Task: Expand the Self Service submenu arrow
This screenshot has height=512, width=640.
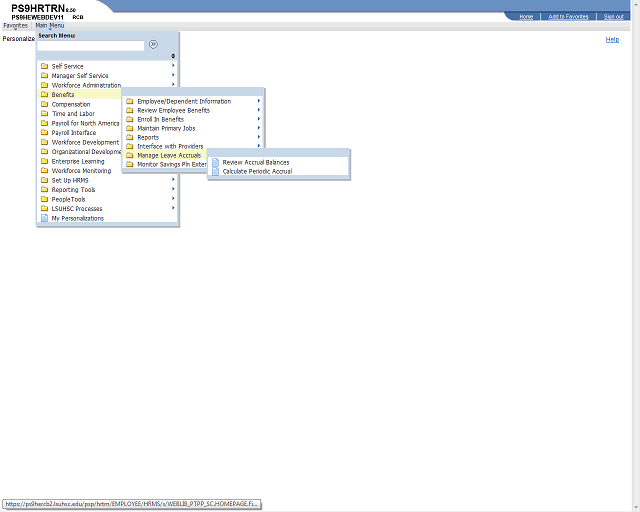Action: click(x=173, y=65)
